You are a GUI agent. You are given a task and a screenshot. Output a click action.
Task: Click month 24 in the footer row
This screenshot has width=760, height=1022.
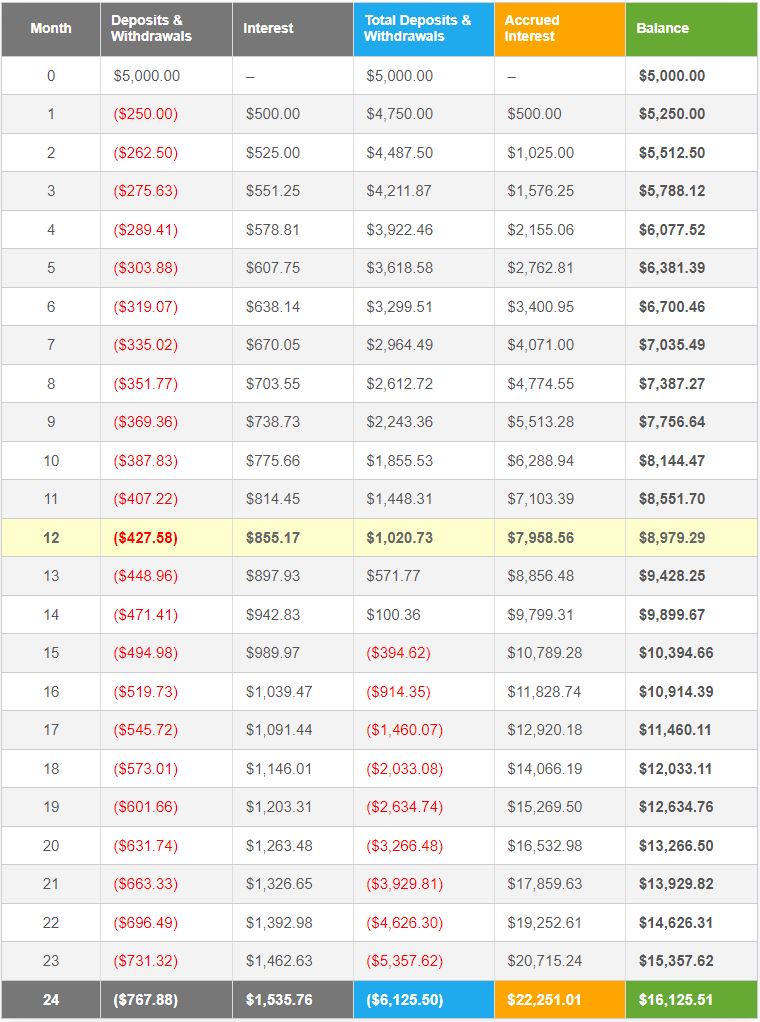tap(51, 999)
